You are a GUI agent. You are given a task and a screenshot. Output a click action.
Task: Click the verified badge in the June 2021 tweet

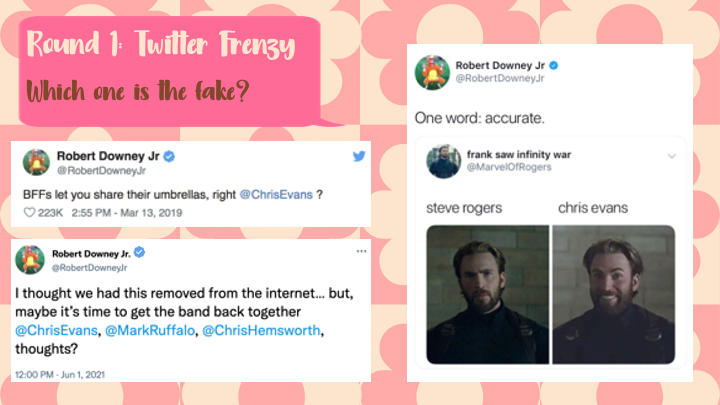pyautogui.click(x=140, y=253)
